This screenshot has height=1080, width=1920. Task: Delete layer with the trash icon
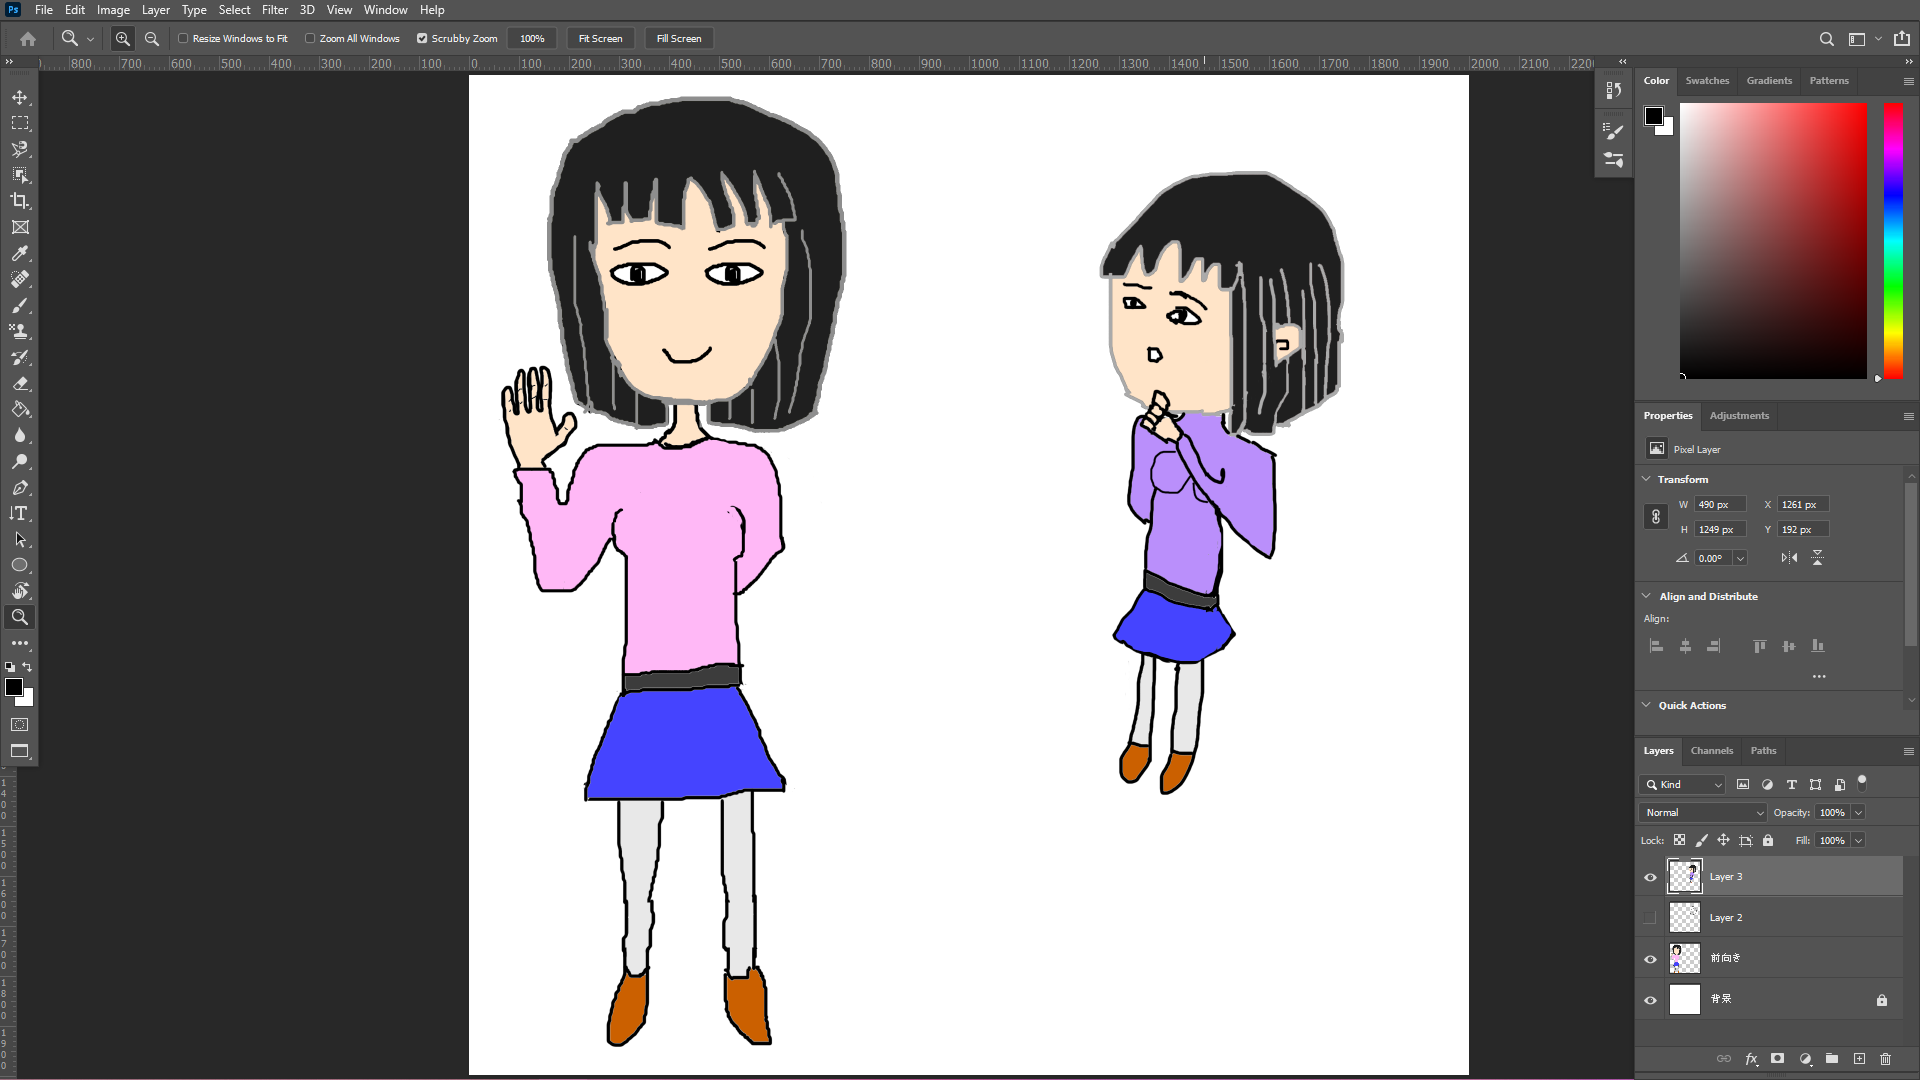point(1886,1058)
